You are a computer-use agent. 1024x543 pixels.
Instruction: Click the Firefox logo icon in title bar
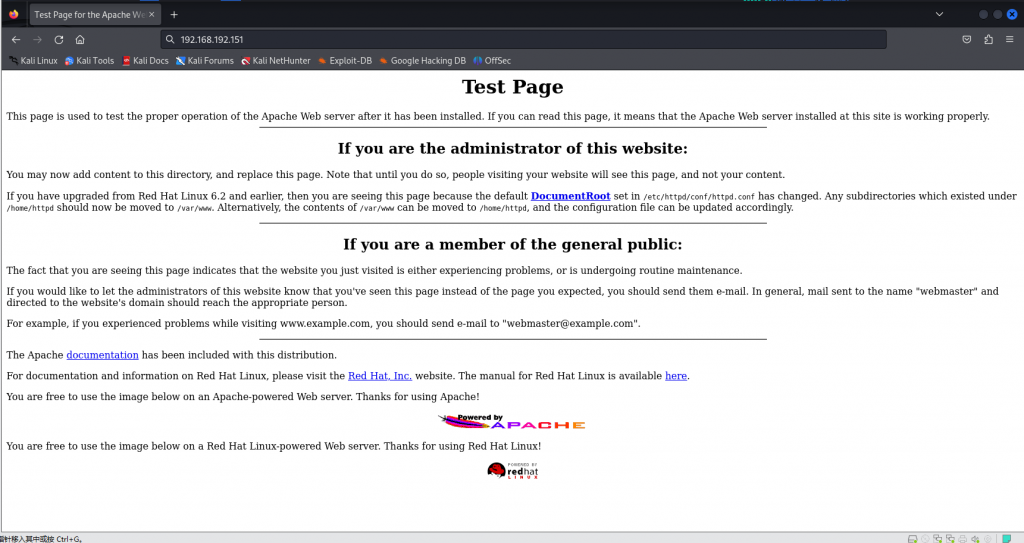coord(14,14)
